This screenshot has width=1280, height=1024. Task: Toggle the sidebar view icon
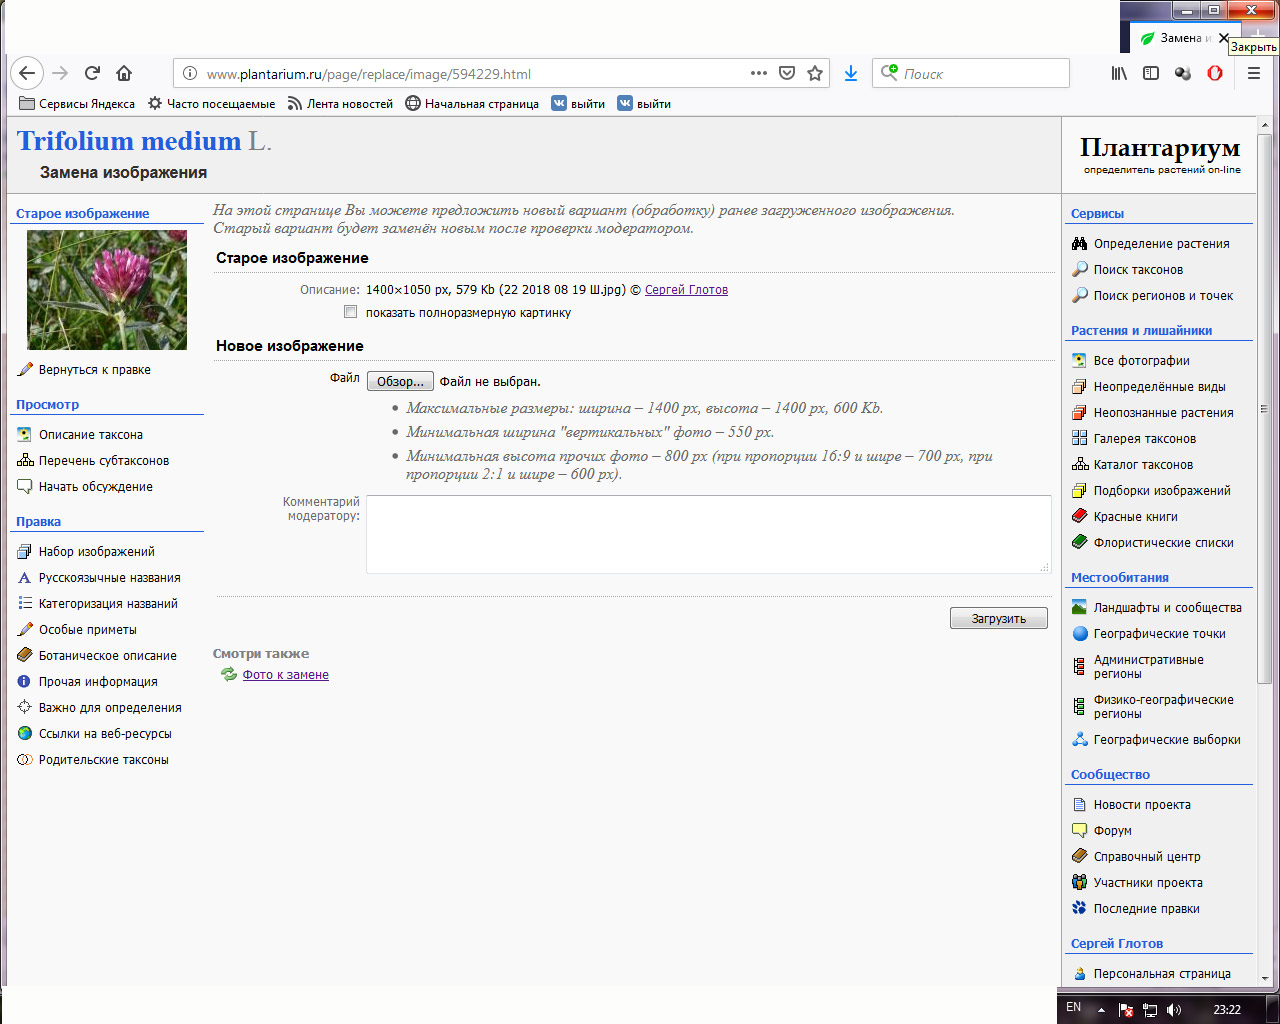[1151, 73]
